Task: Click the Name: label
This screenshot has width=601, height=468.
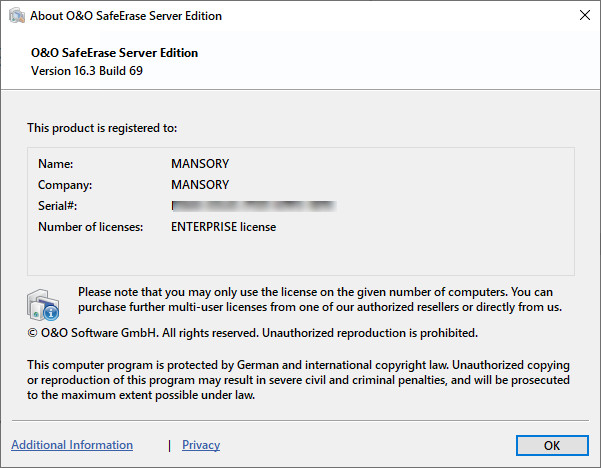Action: click(56, 163)
